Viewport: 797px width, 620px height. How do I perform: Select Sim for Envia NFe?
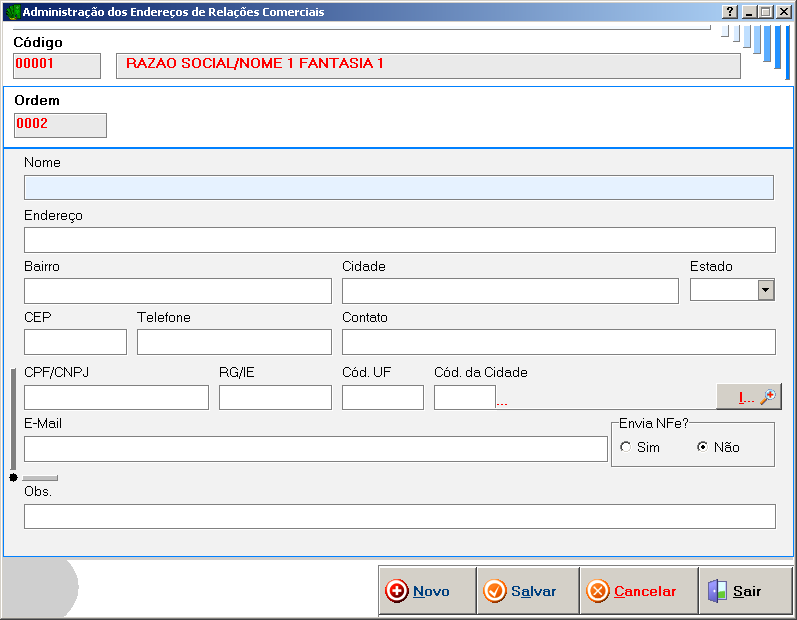pos(626,447)
